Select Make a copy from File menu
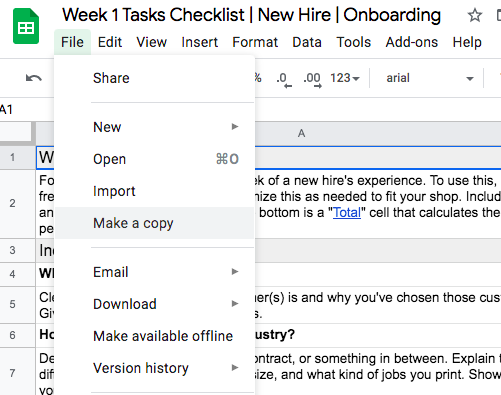Screen dimensions: 501x395 [154, 223]
